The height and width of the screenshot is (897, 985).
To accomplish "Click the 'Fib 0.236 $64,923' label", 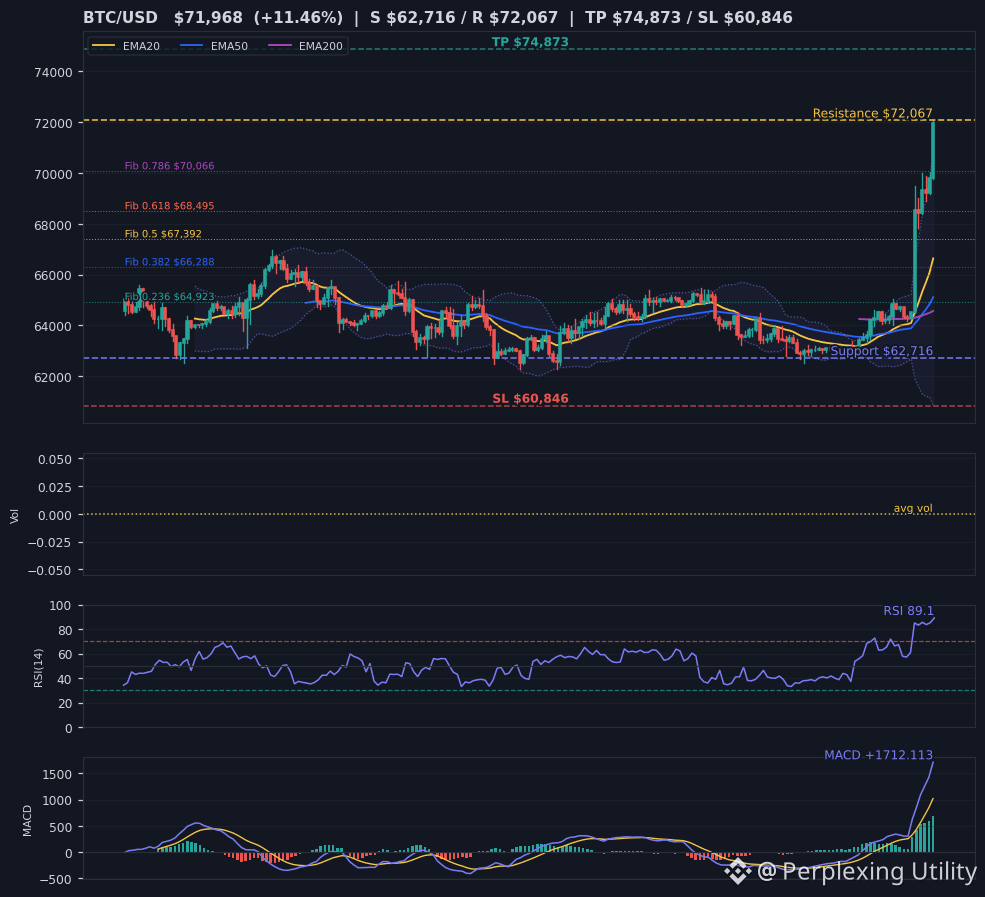I will point(170,296).
